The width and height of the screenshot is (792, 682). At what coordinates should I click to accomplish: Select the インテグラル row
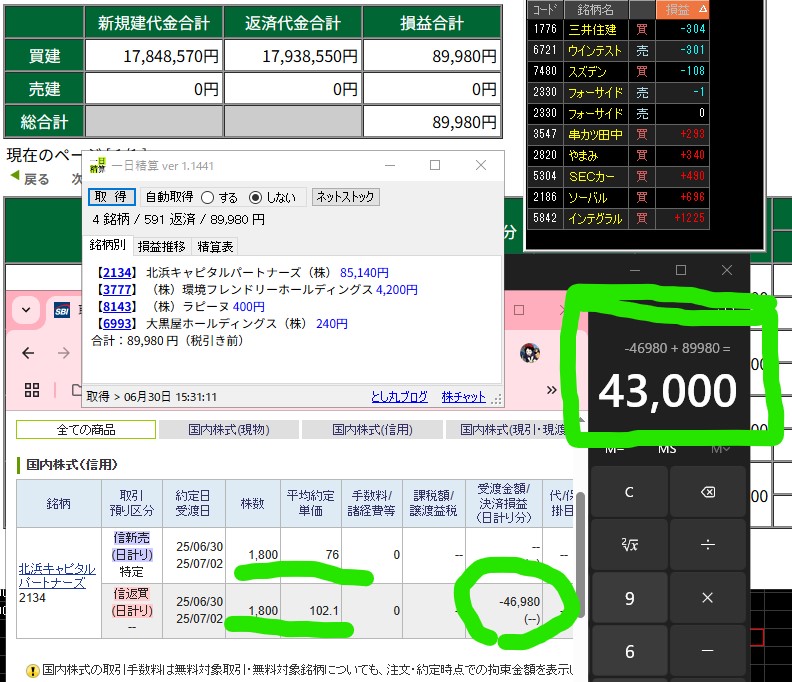click(x=618, y=218)
